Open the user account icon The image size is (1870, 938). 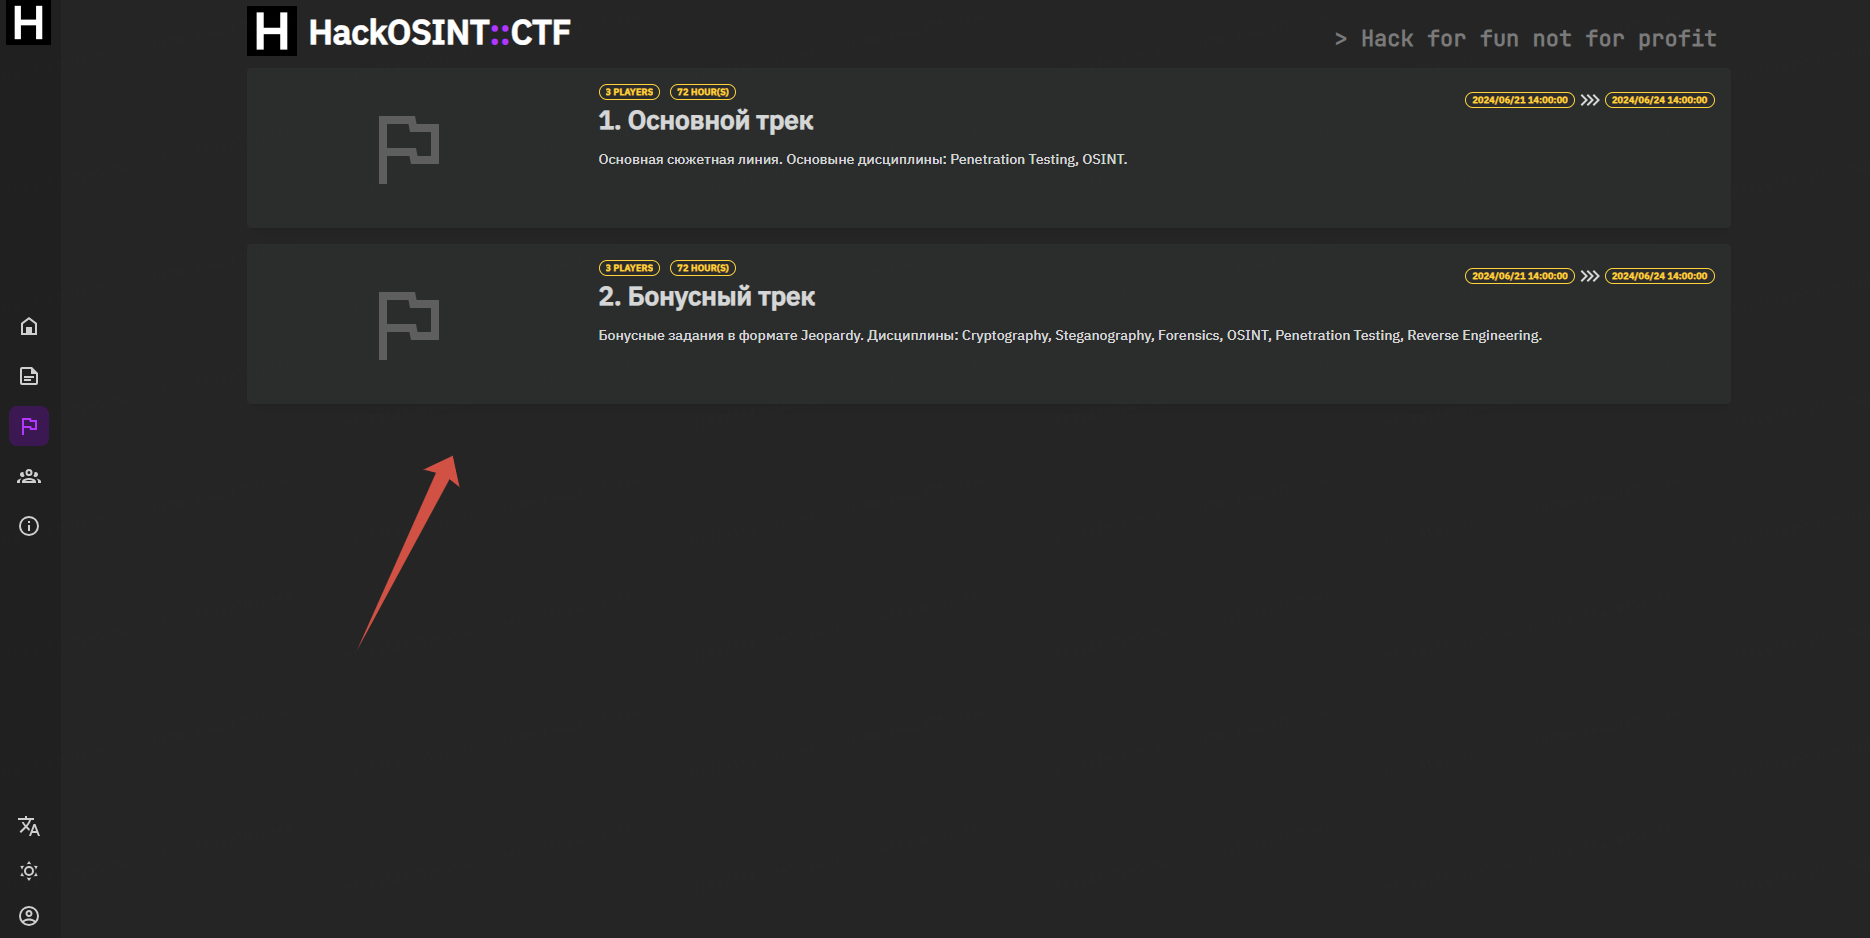tap(29, 916)
